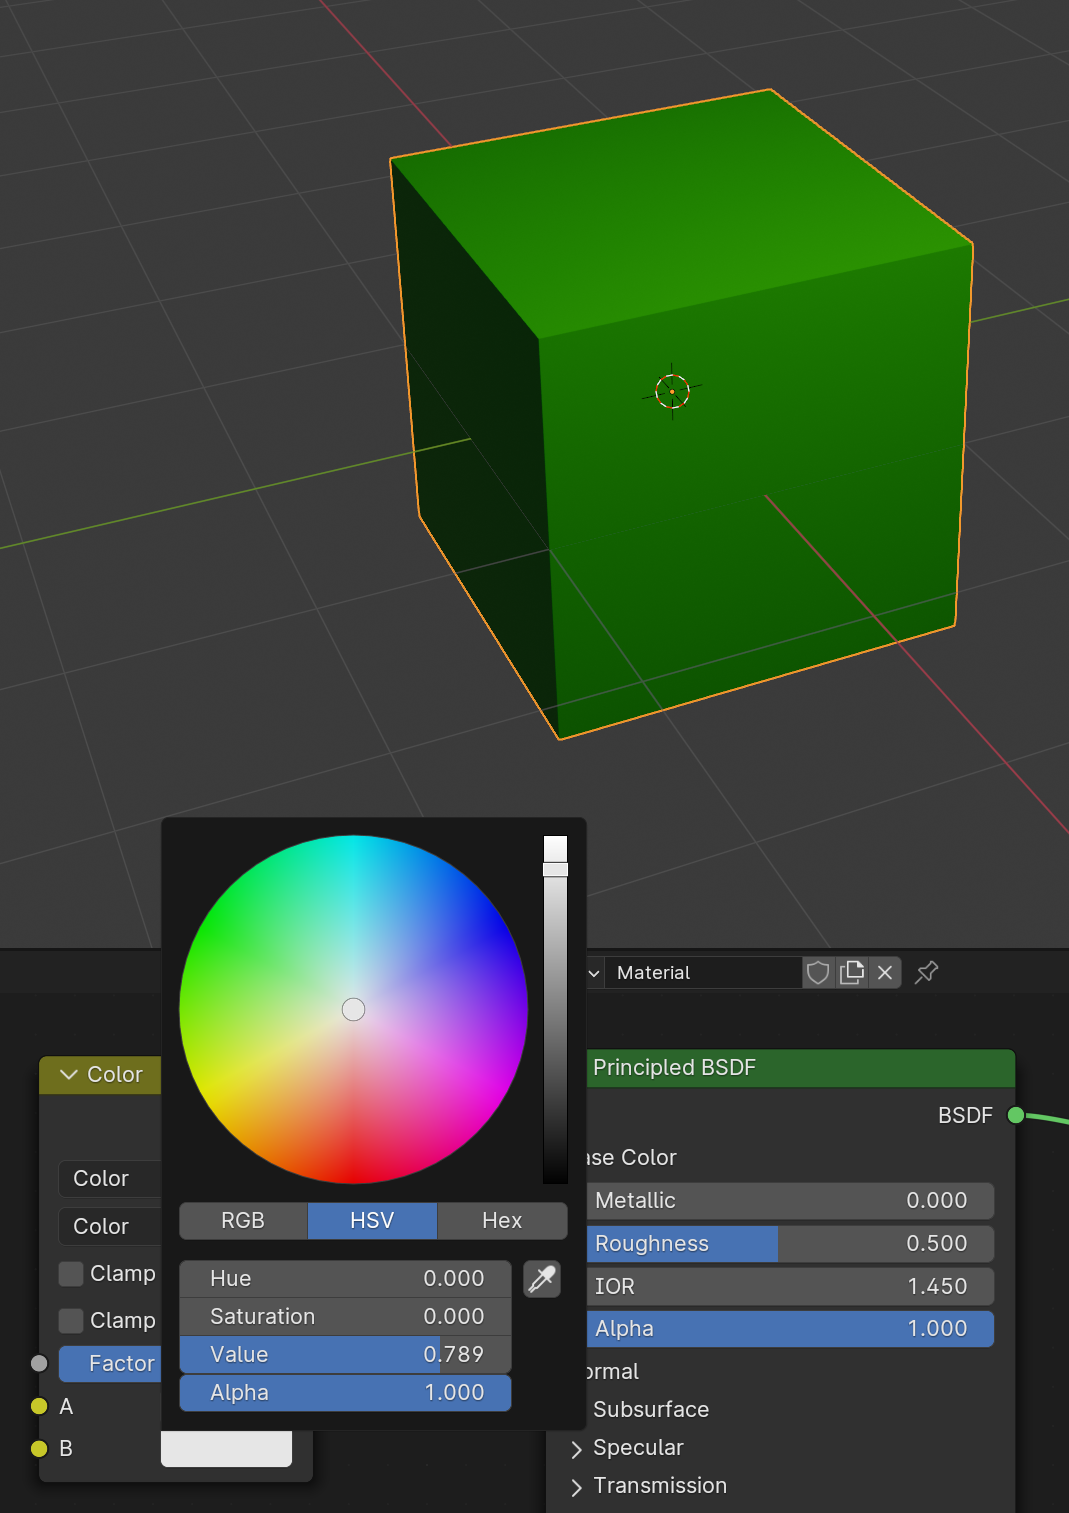Image resolution: width=1069 pixels, height=1513 pixels.
Task: Click the Metallic value field
Action: point(790,1201)
